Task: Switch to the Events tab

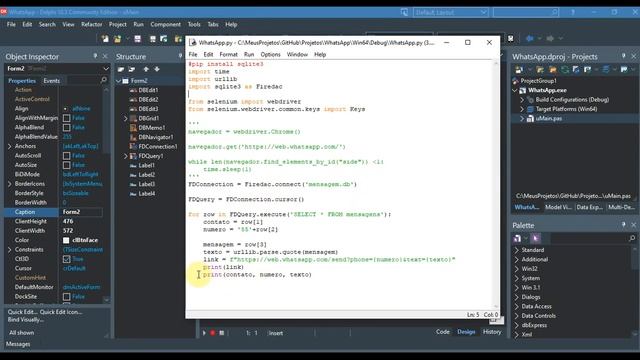Action: point(51,81)
